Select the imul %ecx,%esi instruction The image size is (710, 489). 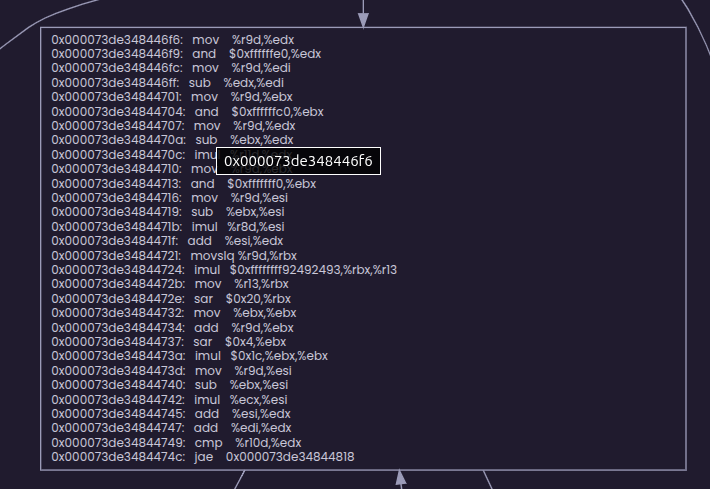240,399
